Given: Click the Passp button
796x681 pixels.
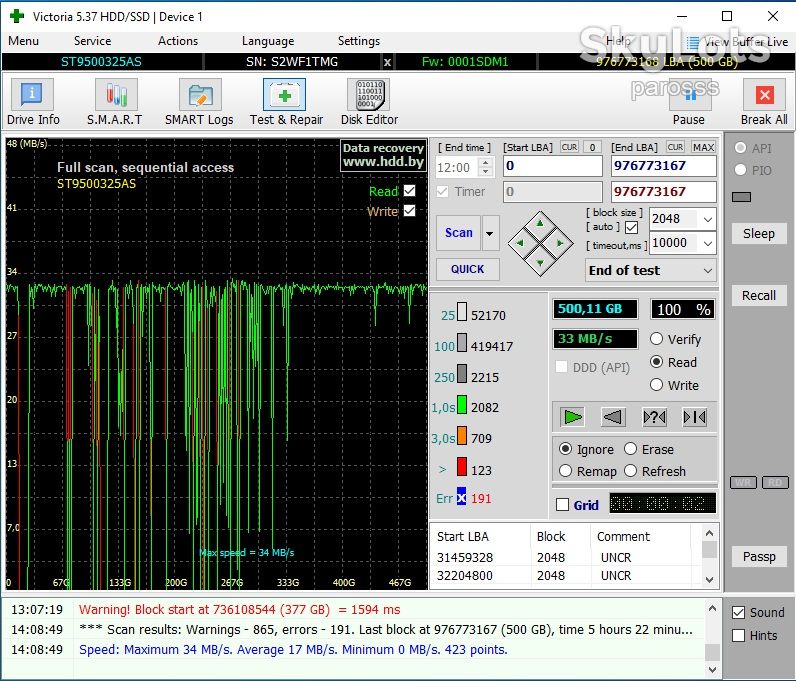Looking at the screenshot, I should pos(759,557).
